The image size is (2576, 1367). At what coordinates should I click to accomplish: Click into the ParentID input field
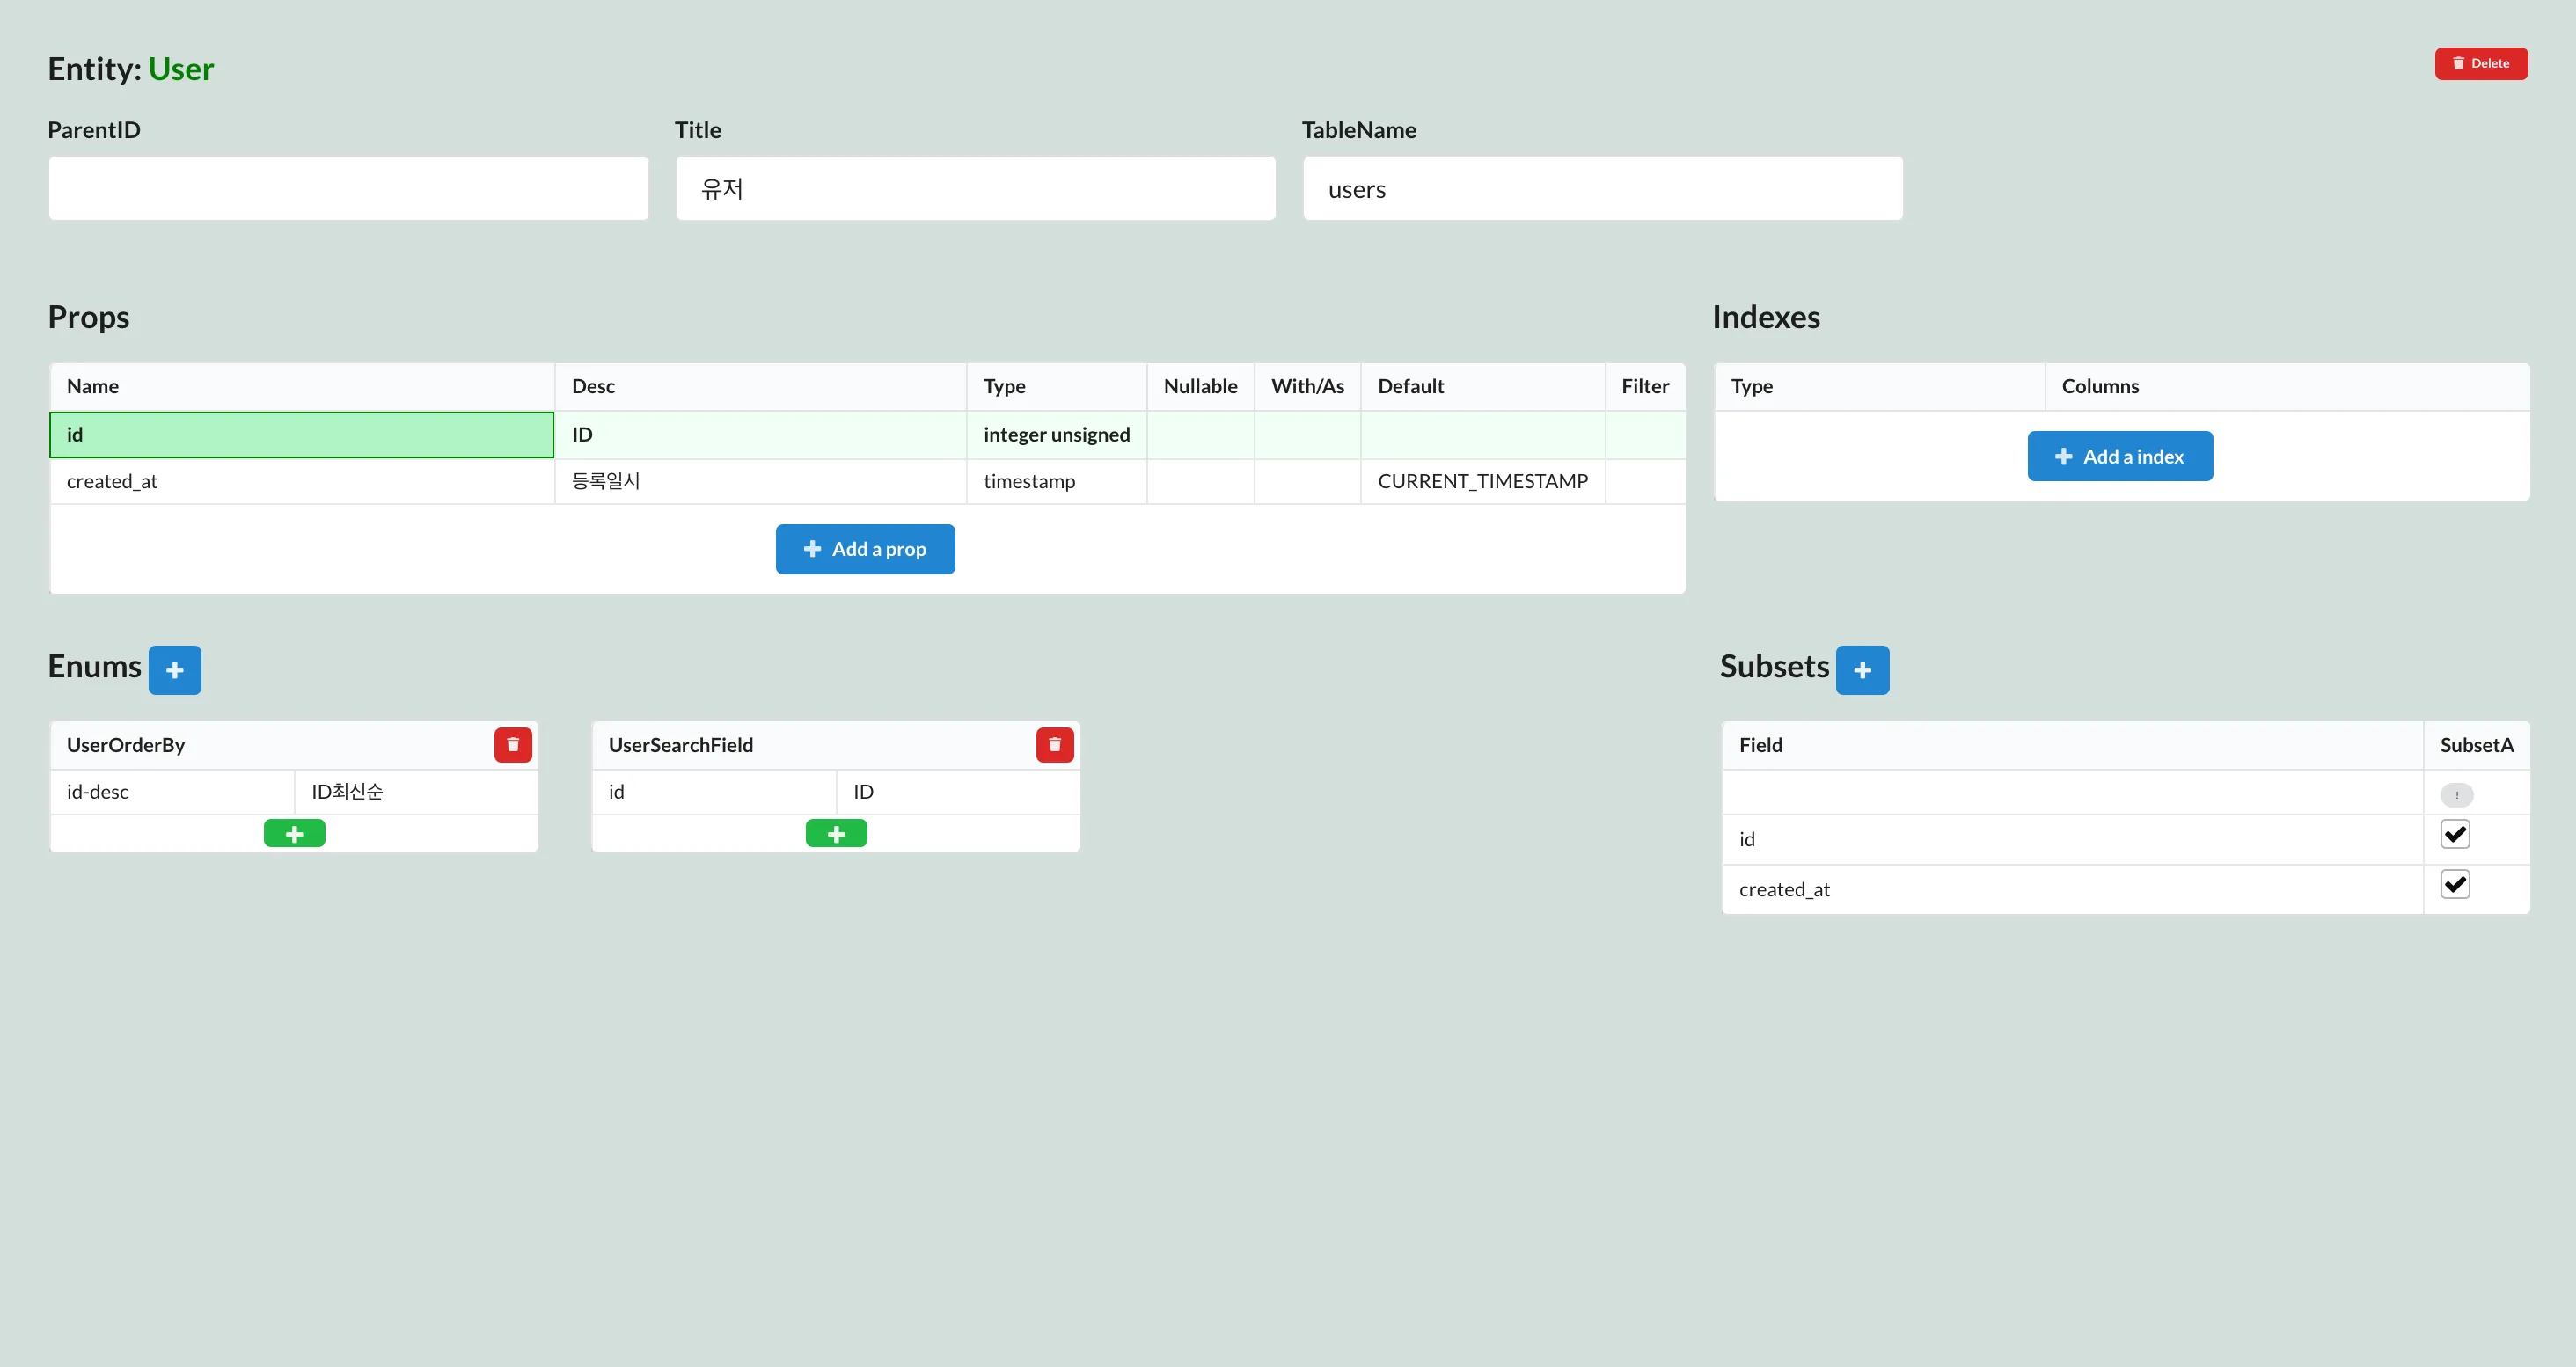point(348,188)
